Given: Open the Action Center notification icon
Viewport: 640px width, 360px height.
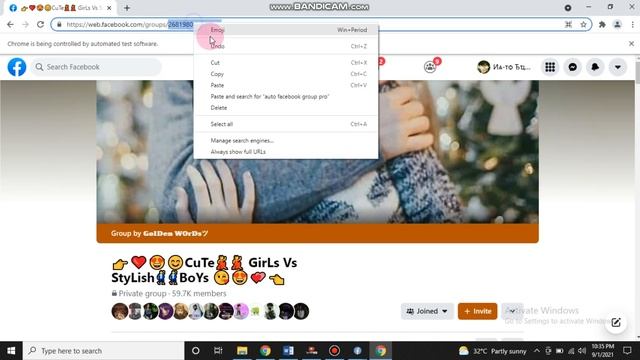Looking at the screenshot, I should 627,351.
